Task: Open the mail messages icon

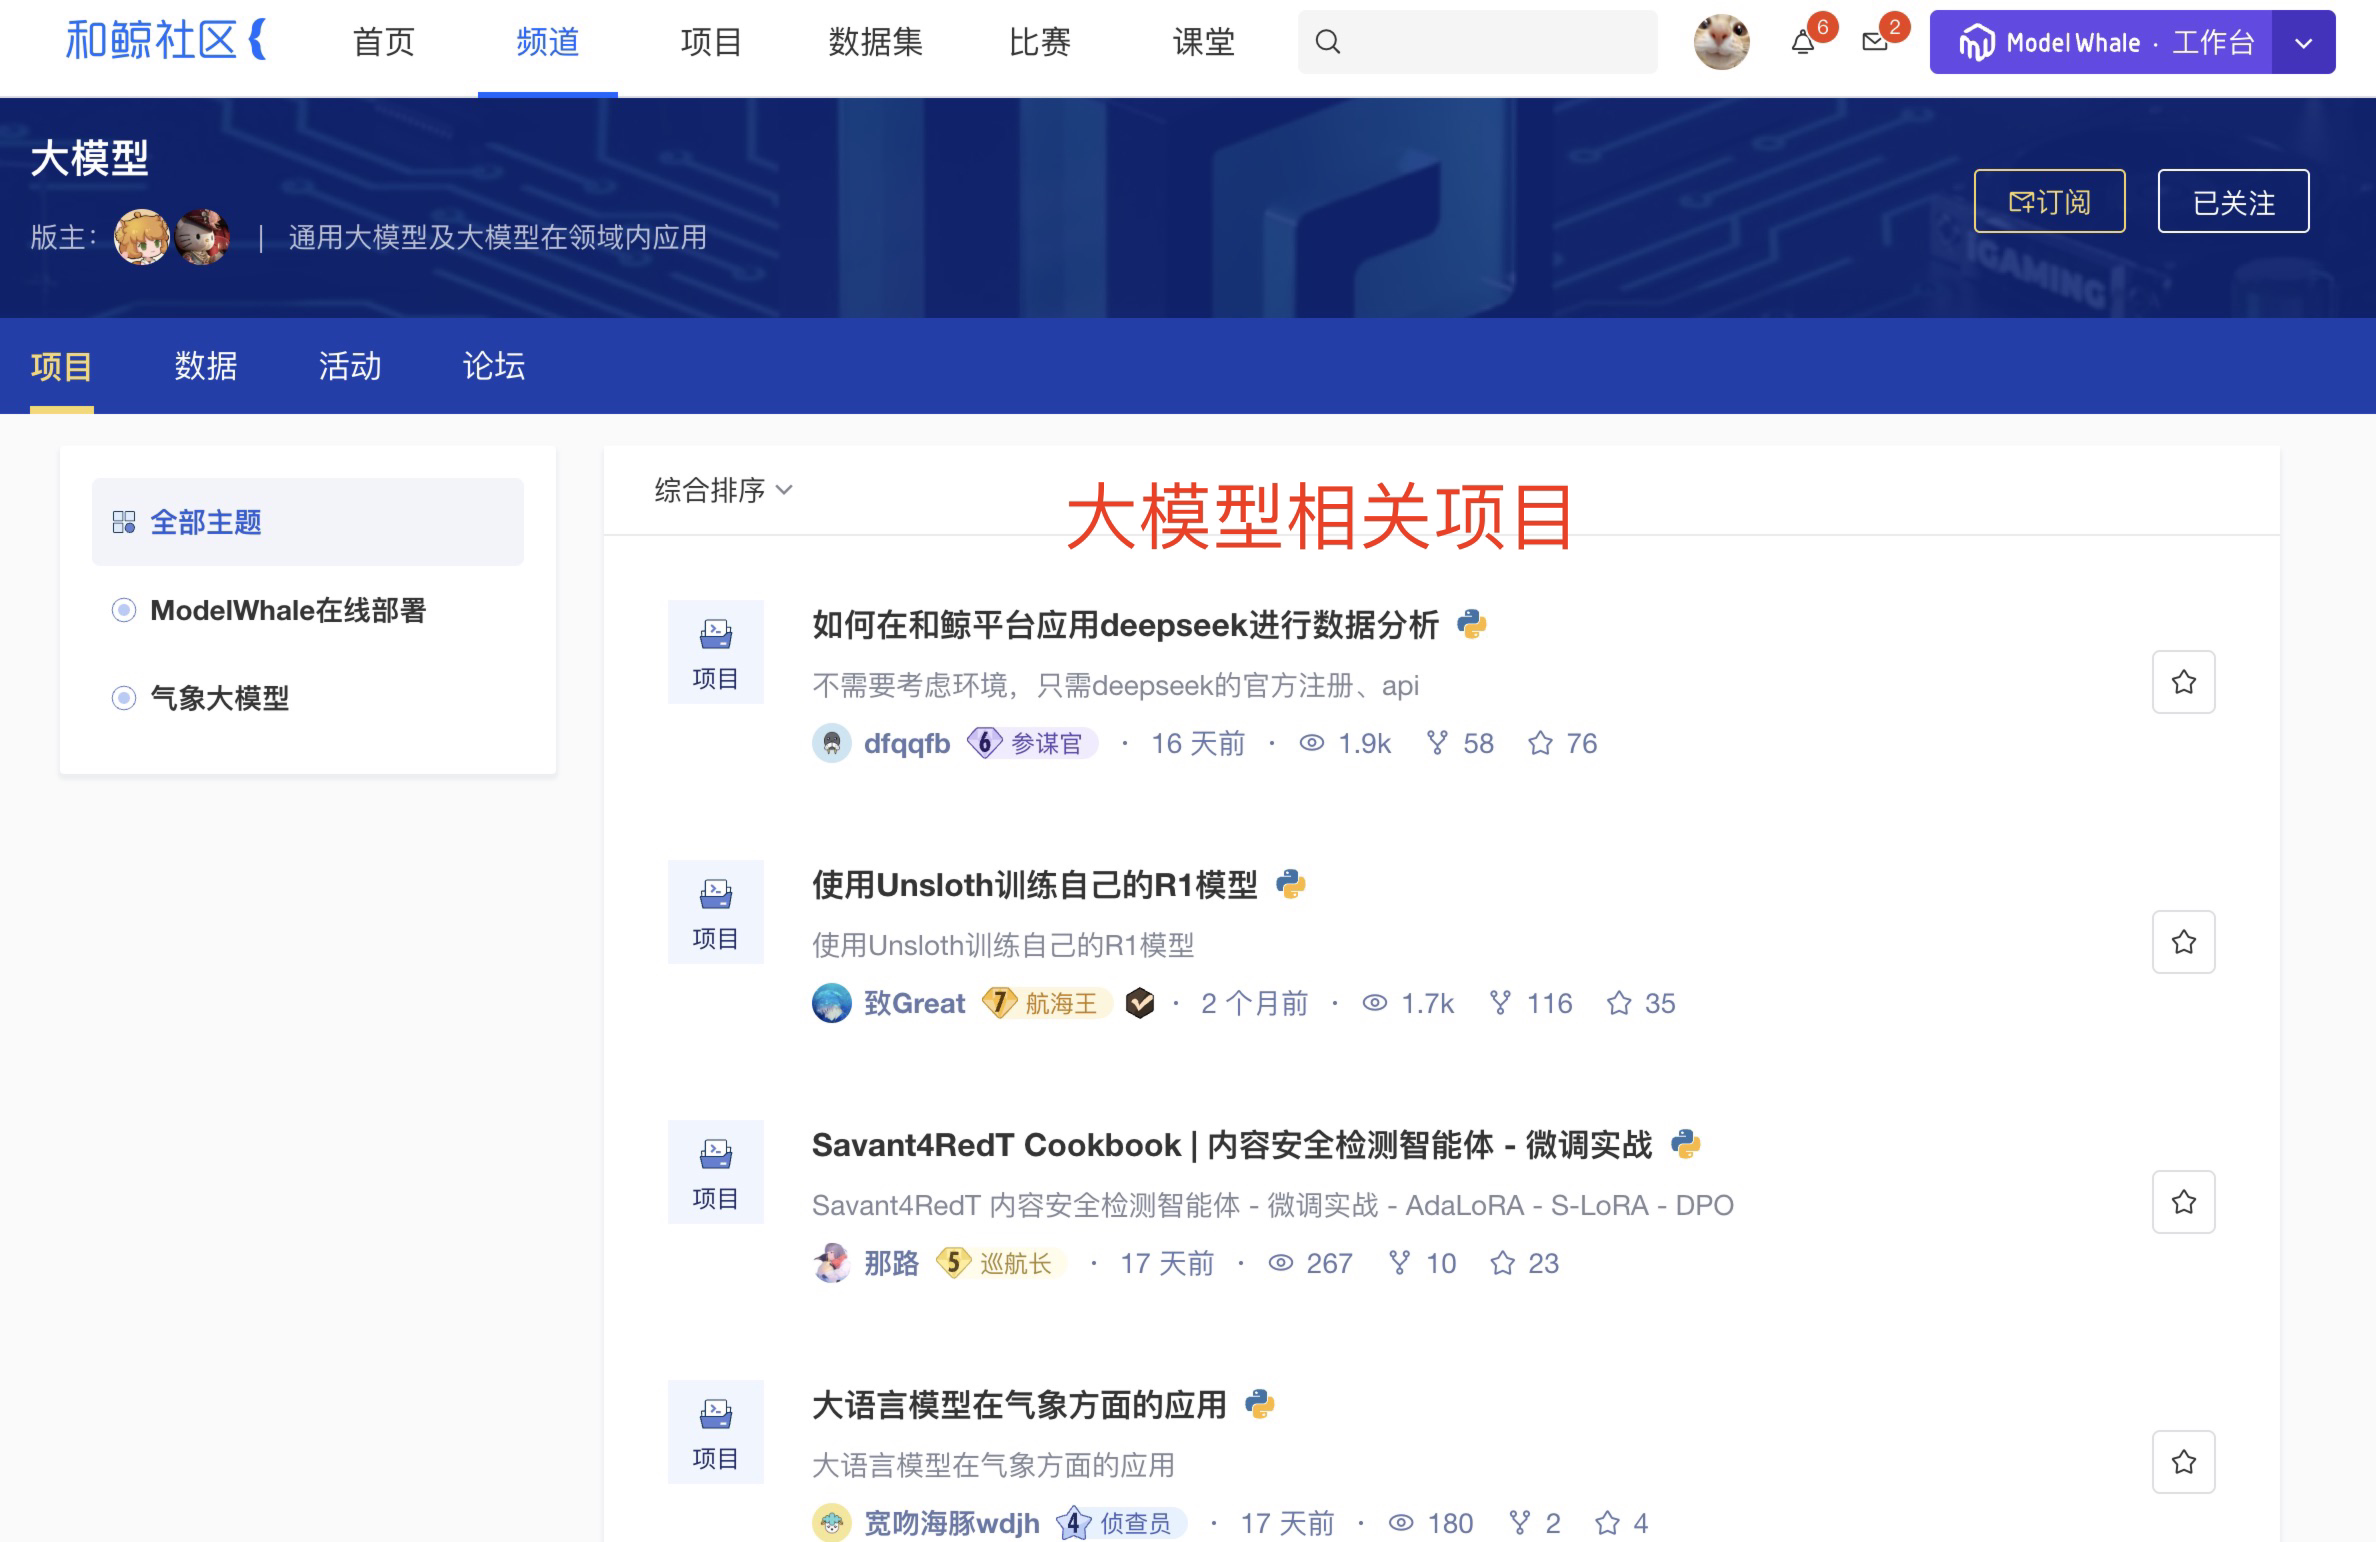Action: click(x=1875, y=42)
